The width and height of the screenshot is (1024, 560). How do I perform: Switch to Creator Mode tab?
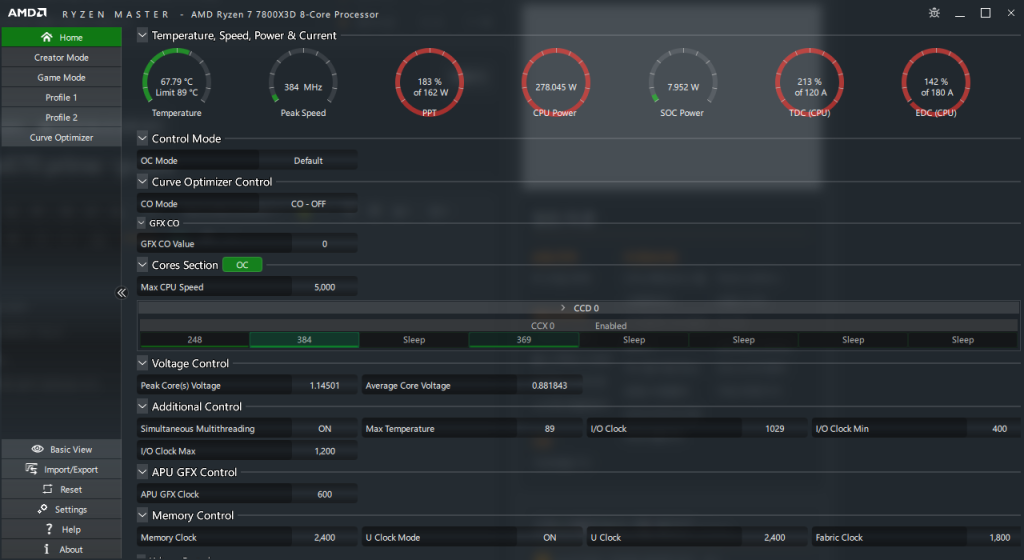pyautogui.click(x=61, y=58)
